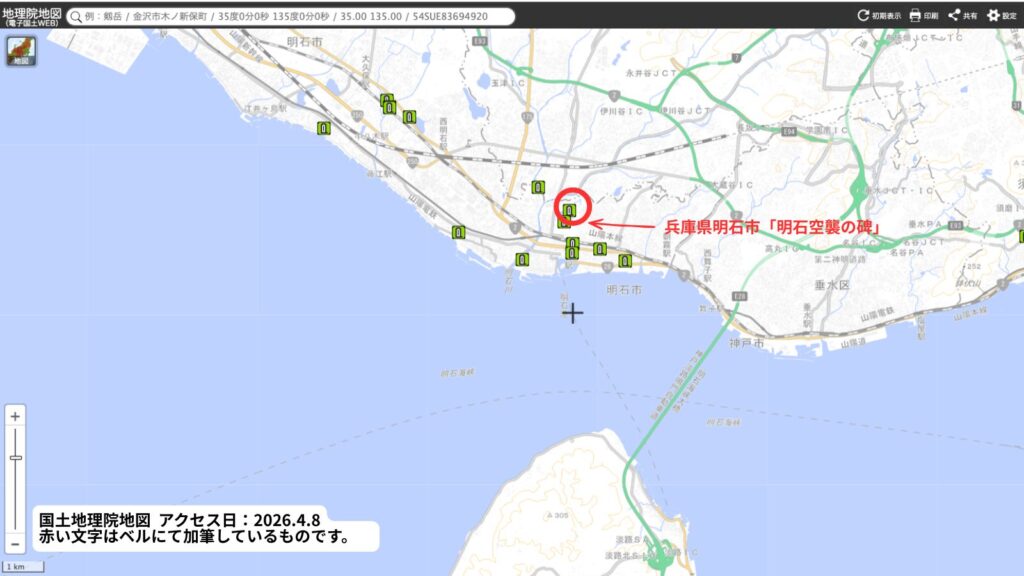The image size is (1024, 576).
Task: Click the isolated monument marker near 山陽電鉄 on the west coast
Action: pyautogui.click(x=458, y=232)
